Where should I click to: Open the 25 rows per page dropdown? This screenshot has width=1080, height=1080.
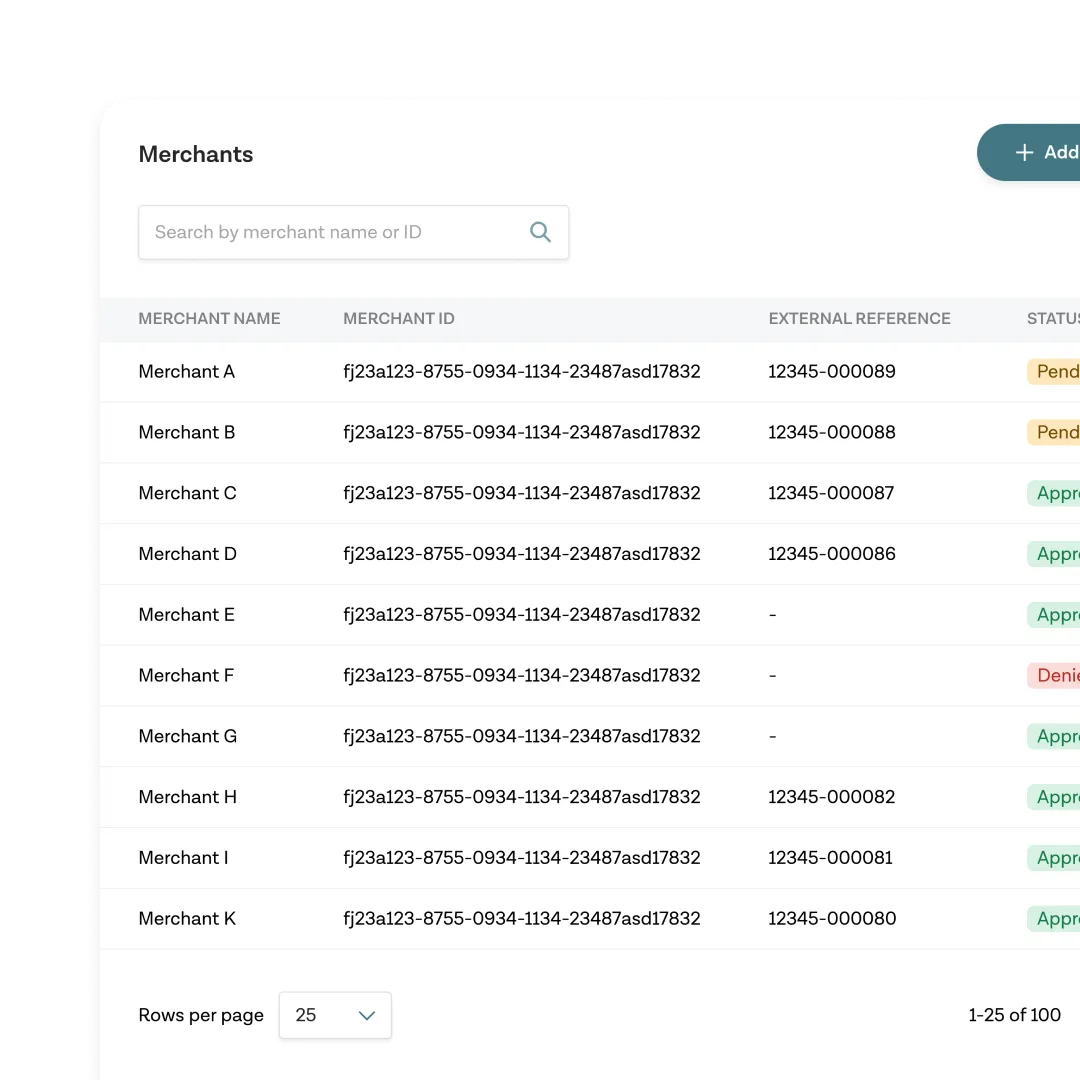tap(335, 1015)
